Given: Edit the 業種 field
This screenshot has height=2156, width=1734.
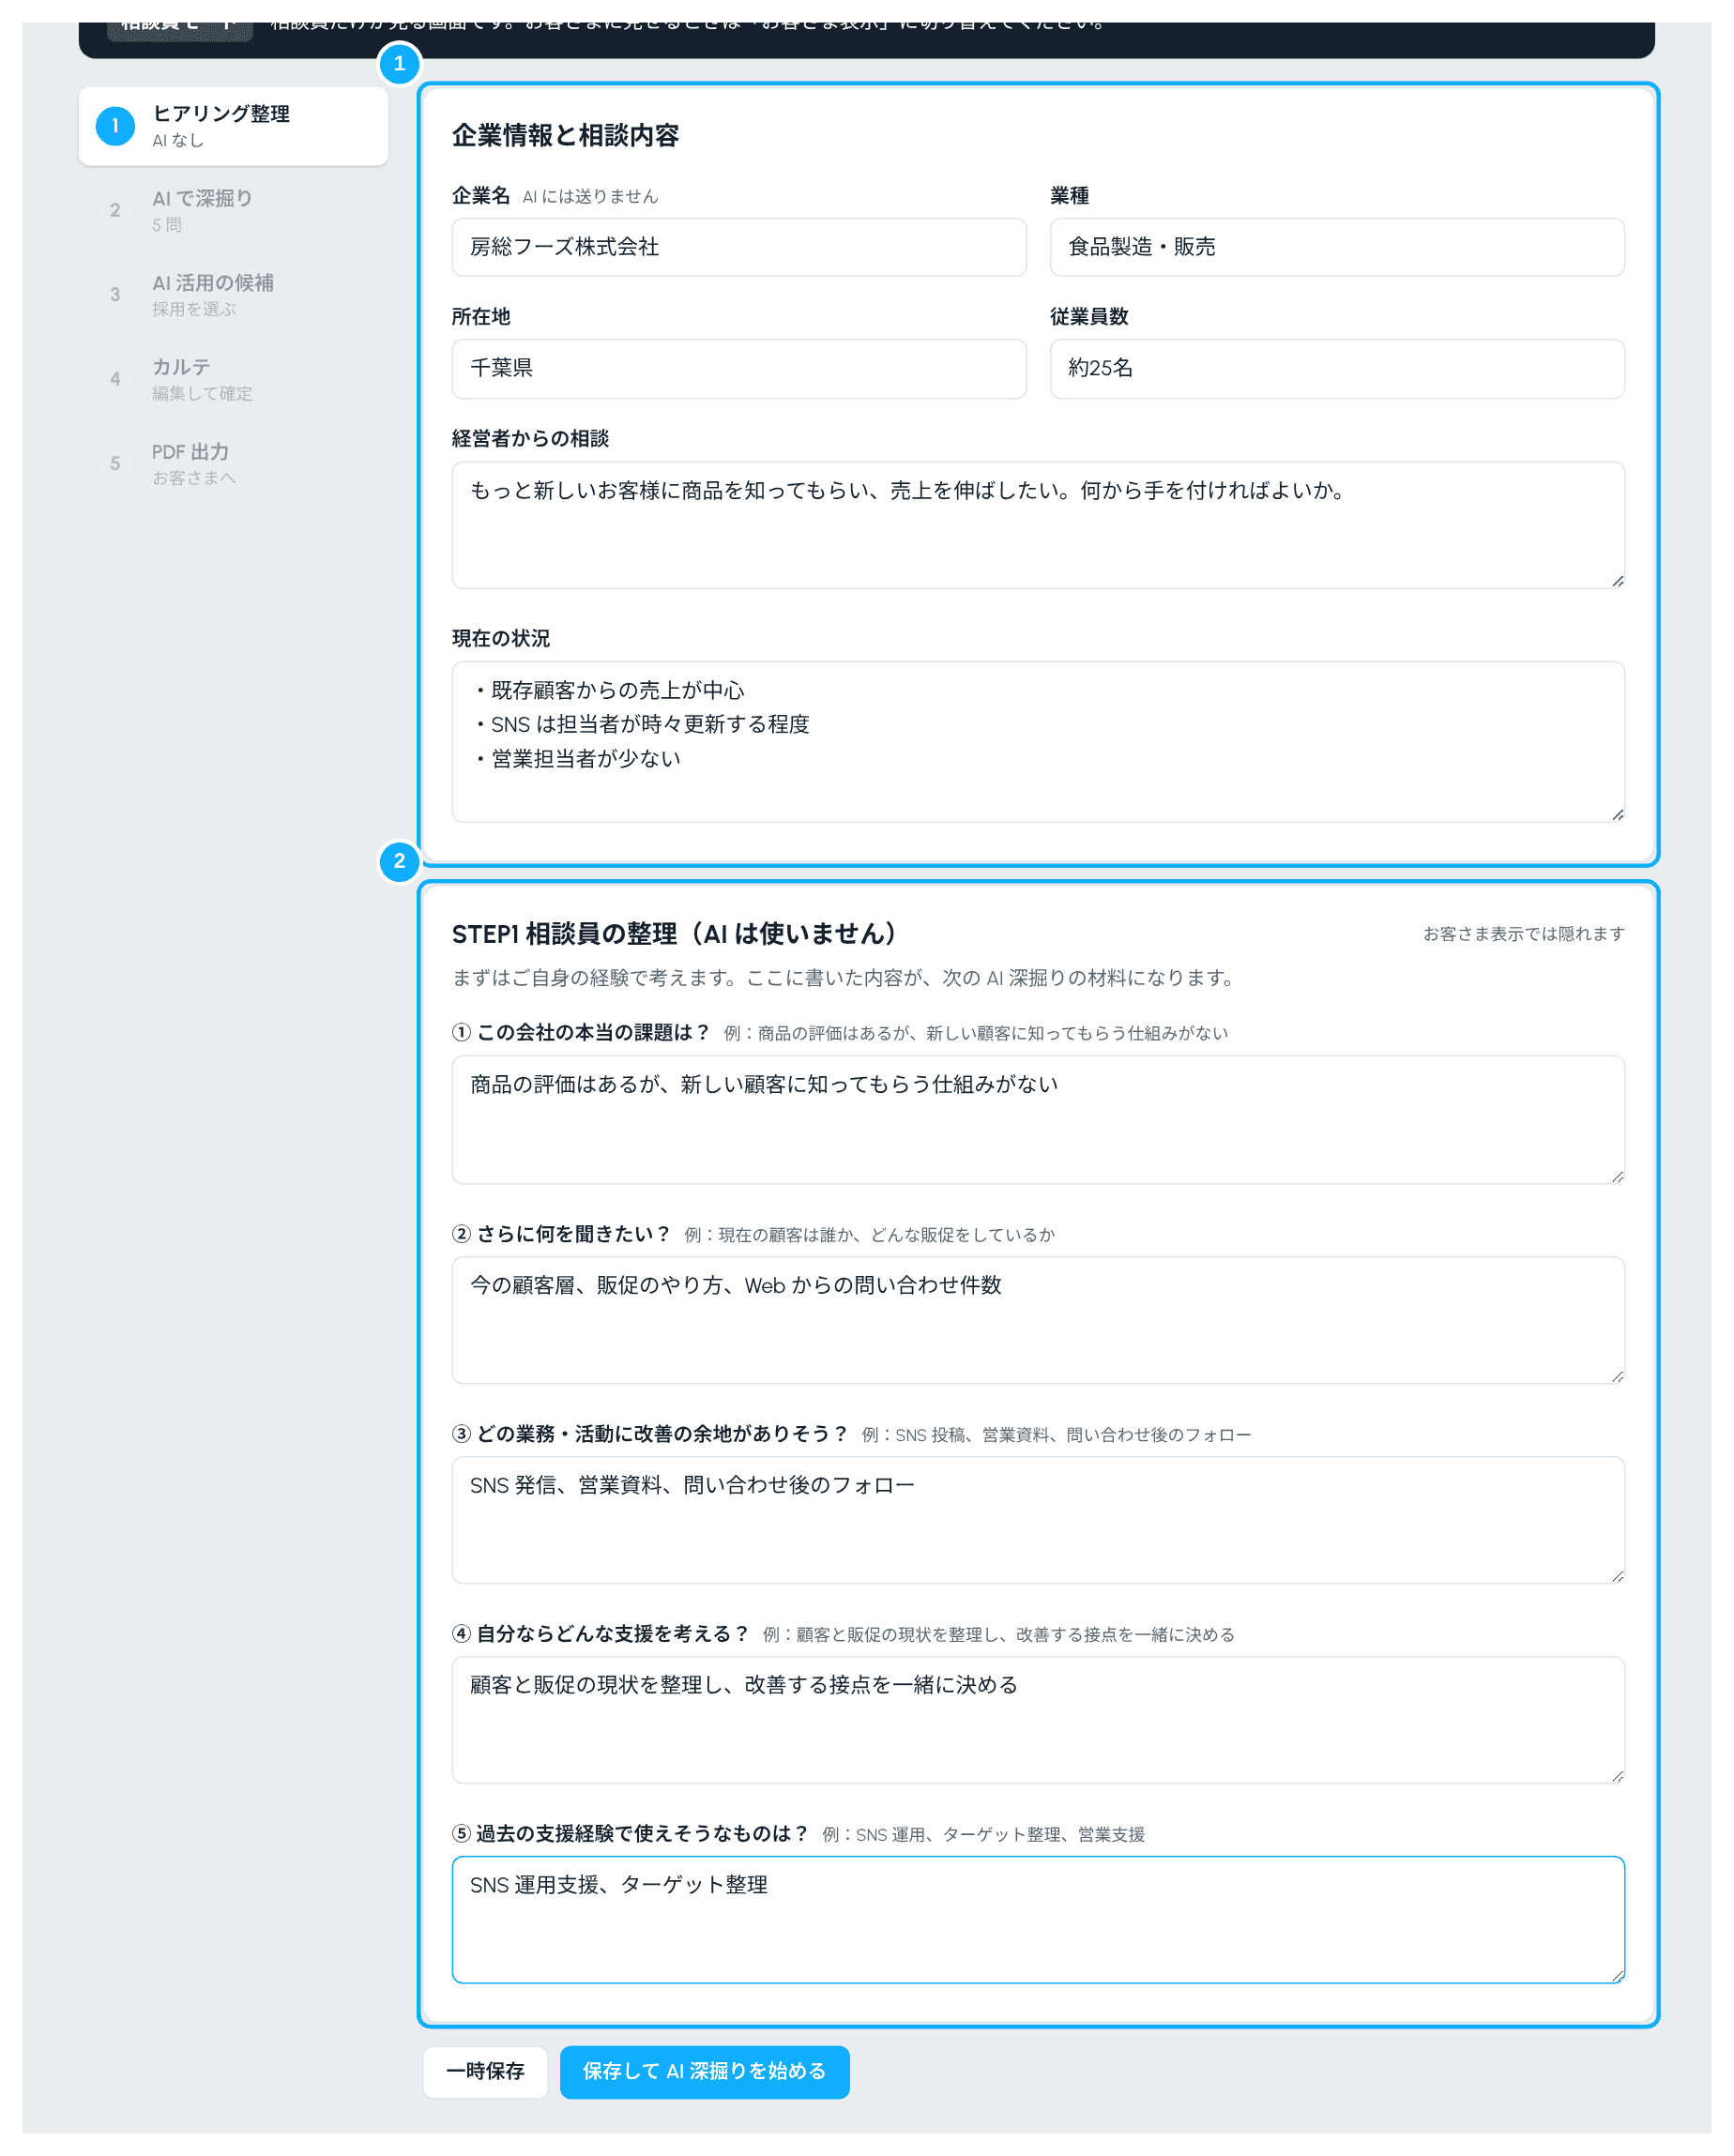Looking at the screenshot, I should 1337,247.
